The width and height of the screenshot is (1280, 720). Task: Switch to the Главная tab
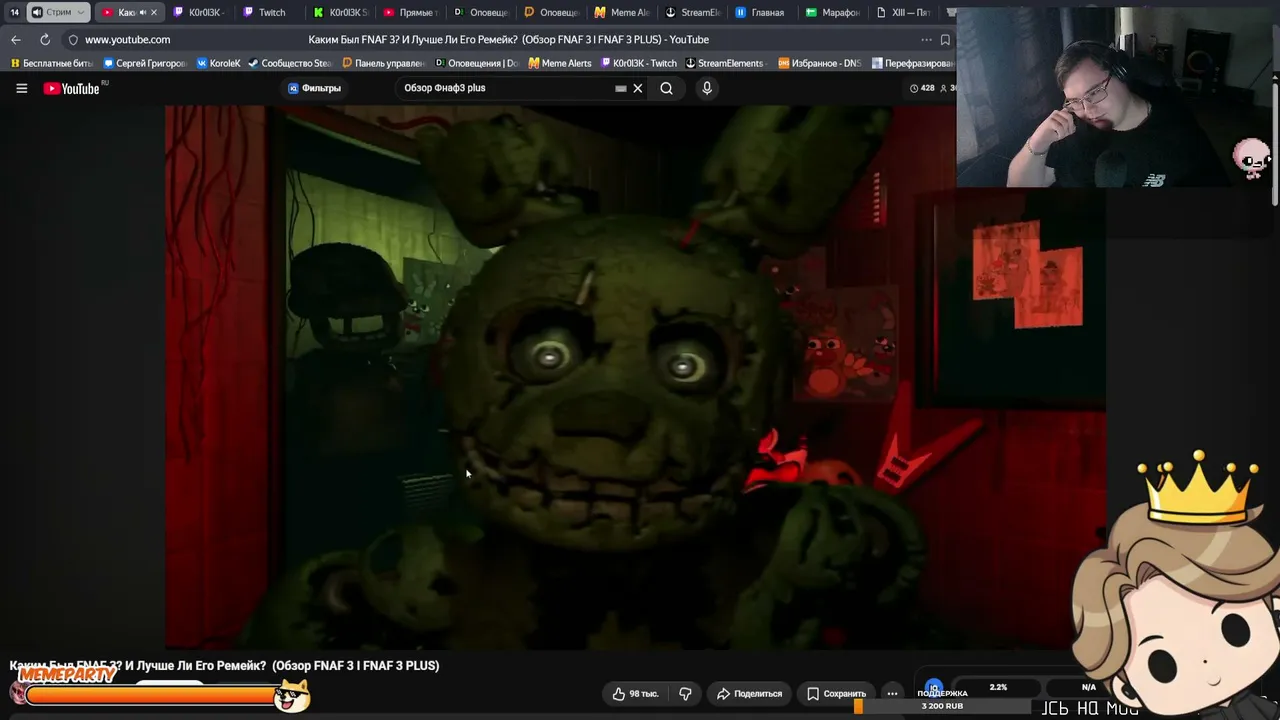762,12
